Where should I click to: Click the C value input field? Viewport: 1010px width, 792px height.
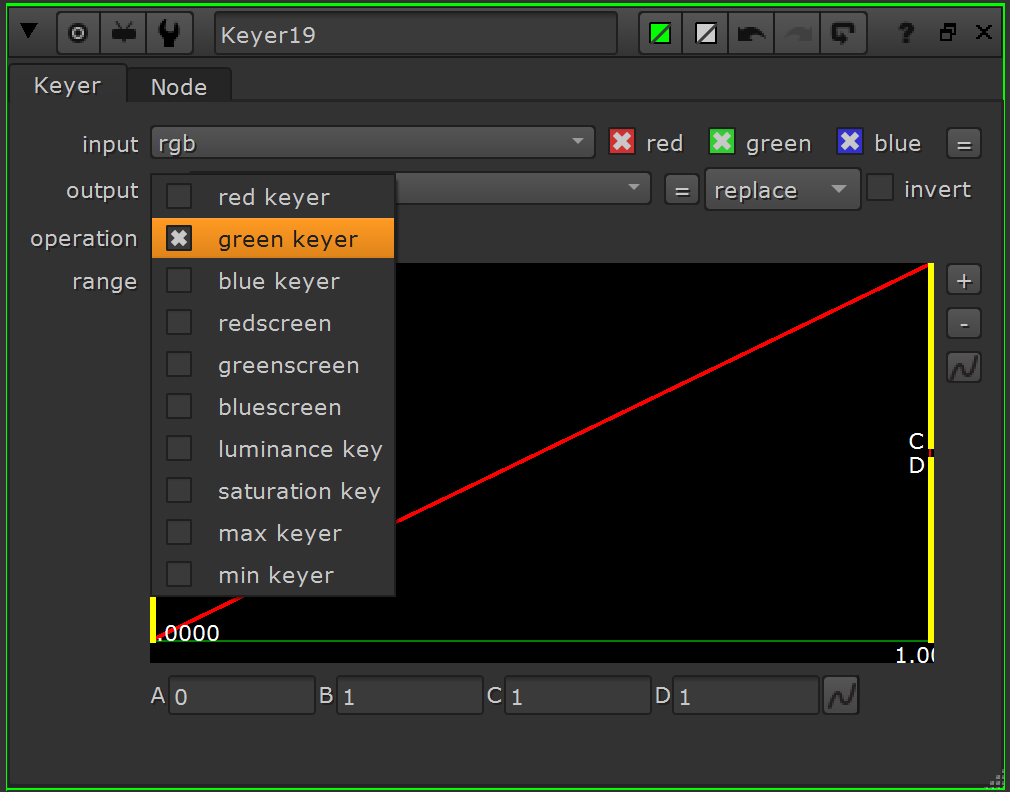578,695
